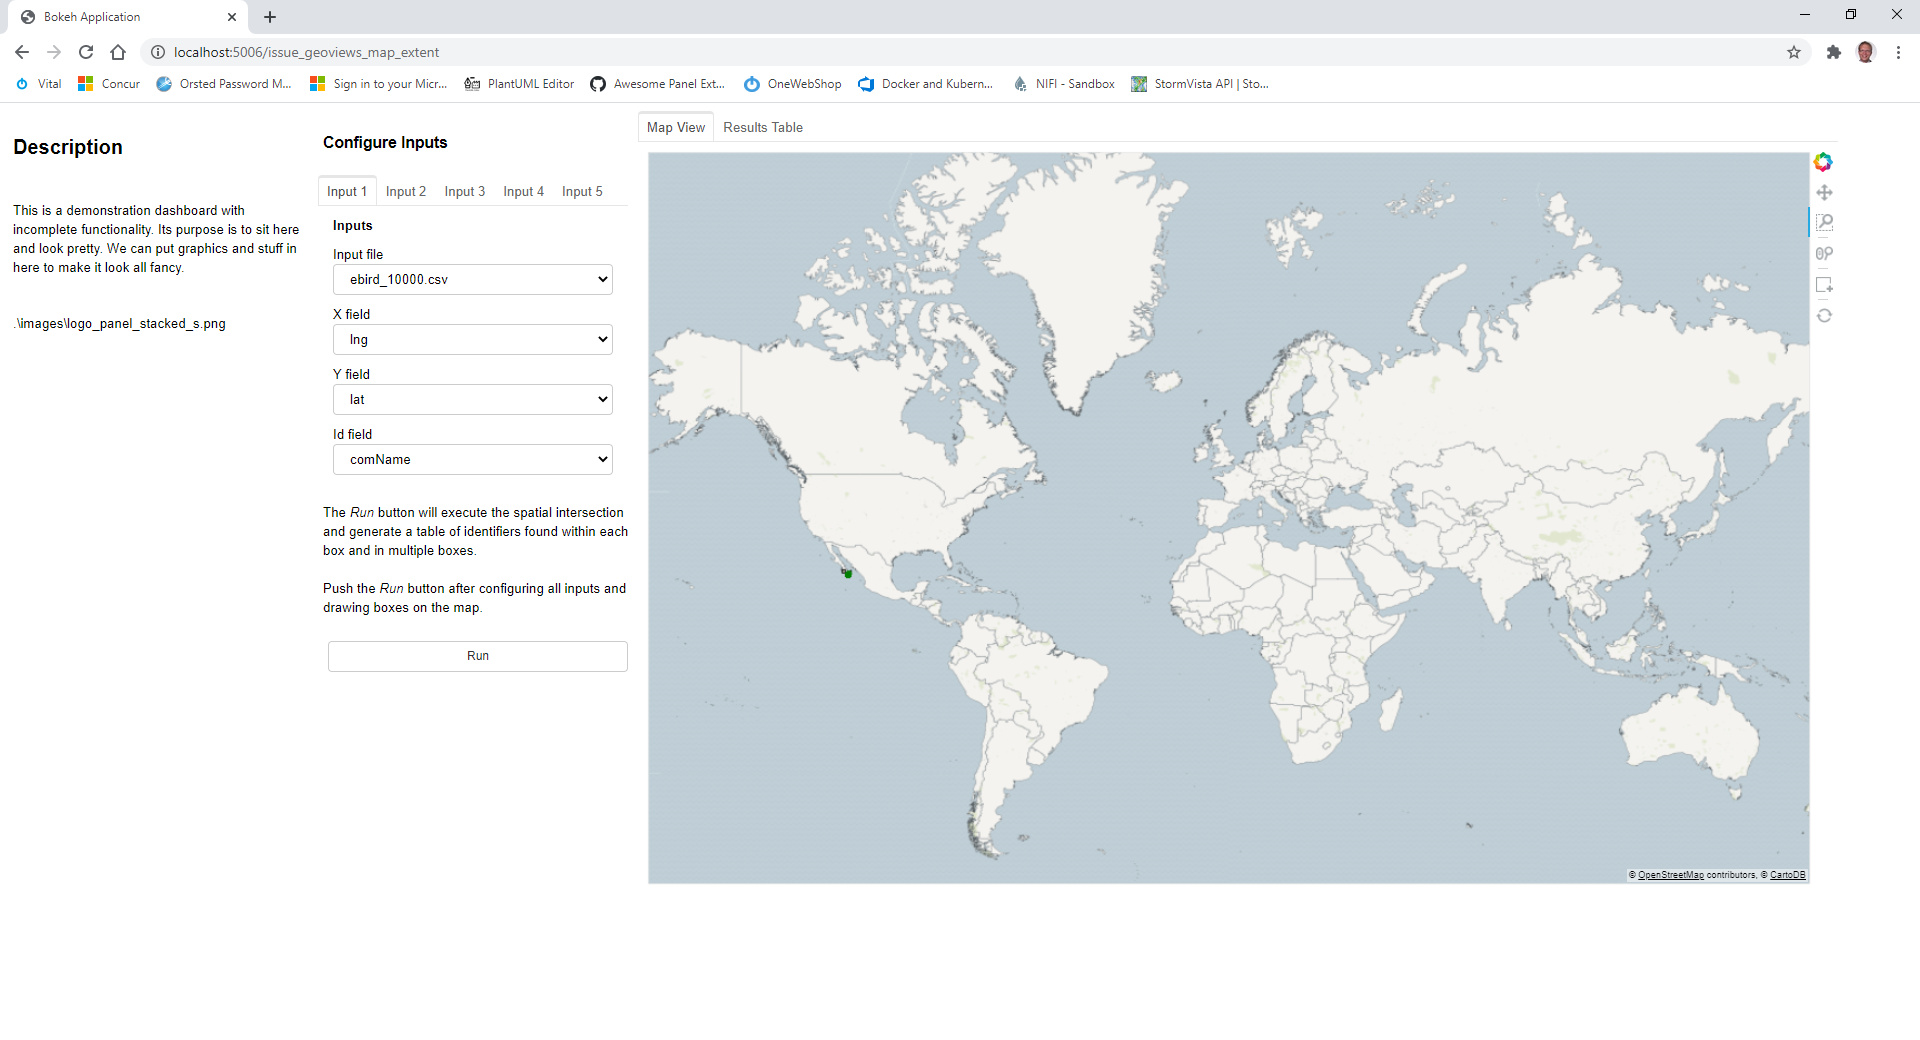Open the OpenStreetMap attribution link
The height and width of the screenshot is (1040, 1920).
[1670, 875]
